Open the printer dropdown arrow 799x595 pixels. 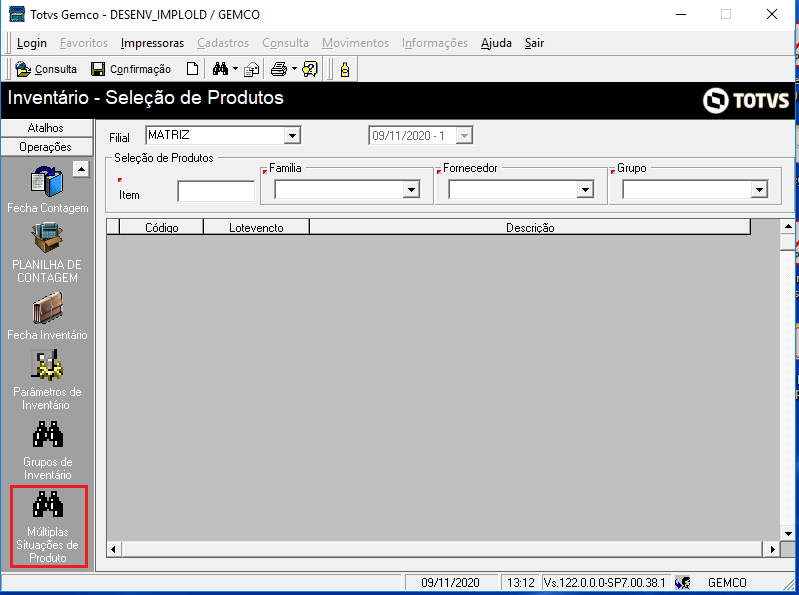tap(294, 68)
